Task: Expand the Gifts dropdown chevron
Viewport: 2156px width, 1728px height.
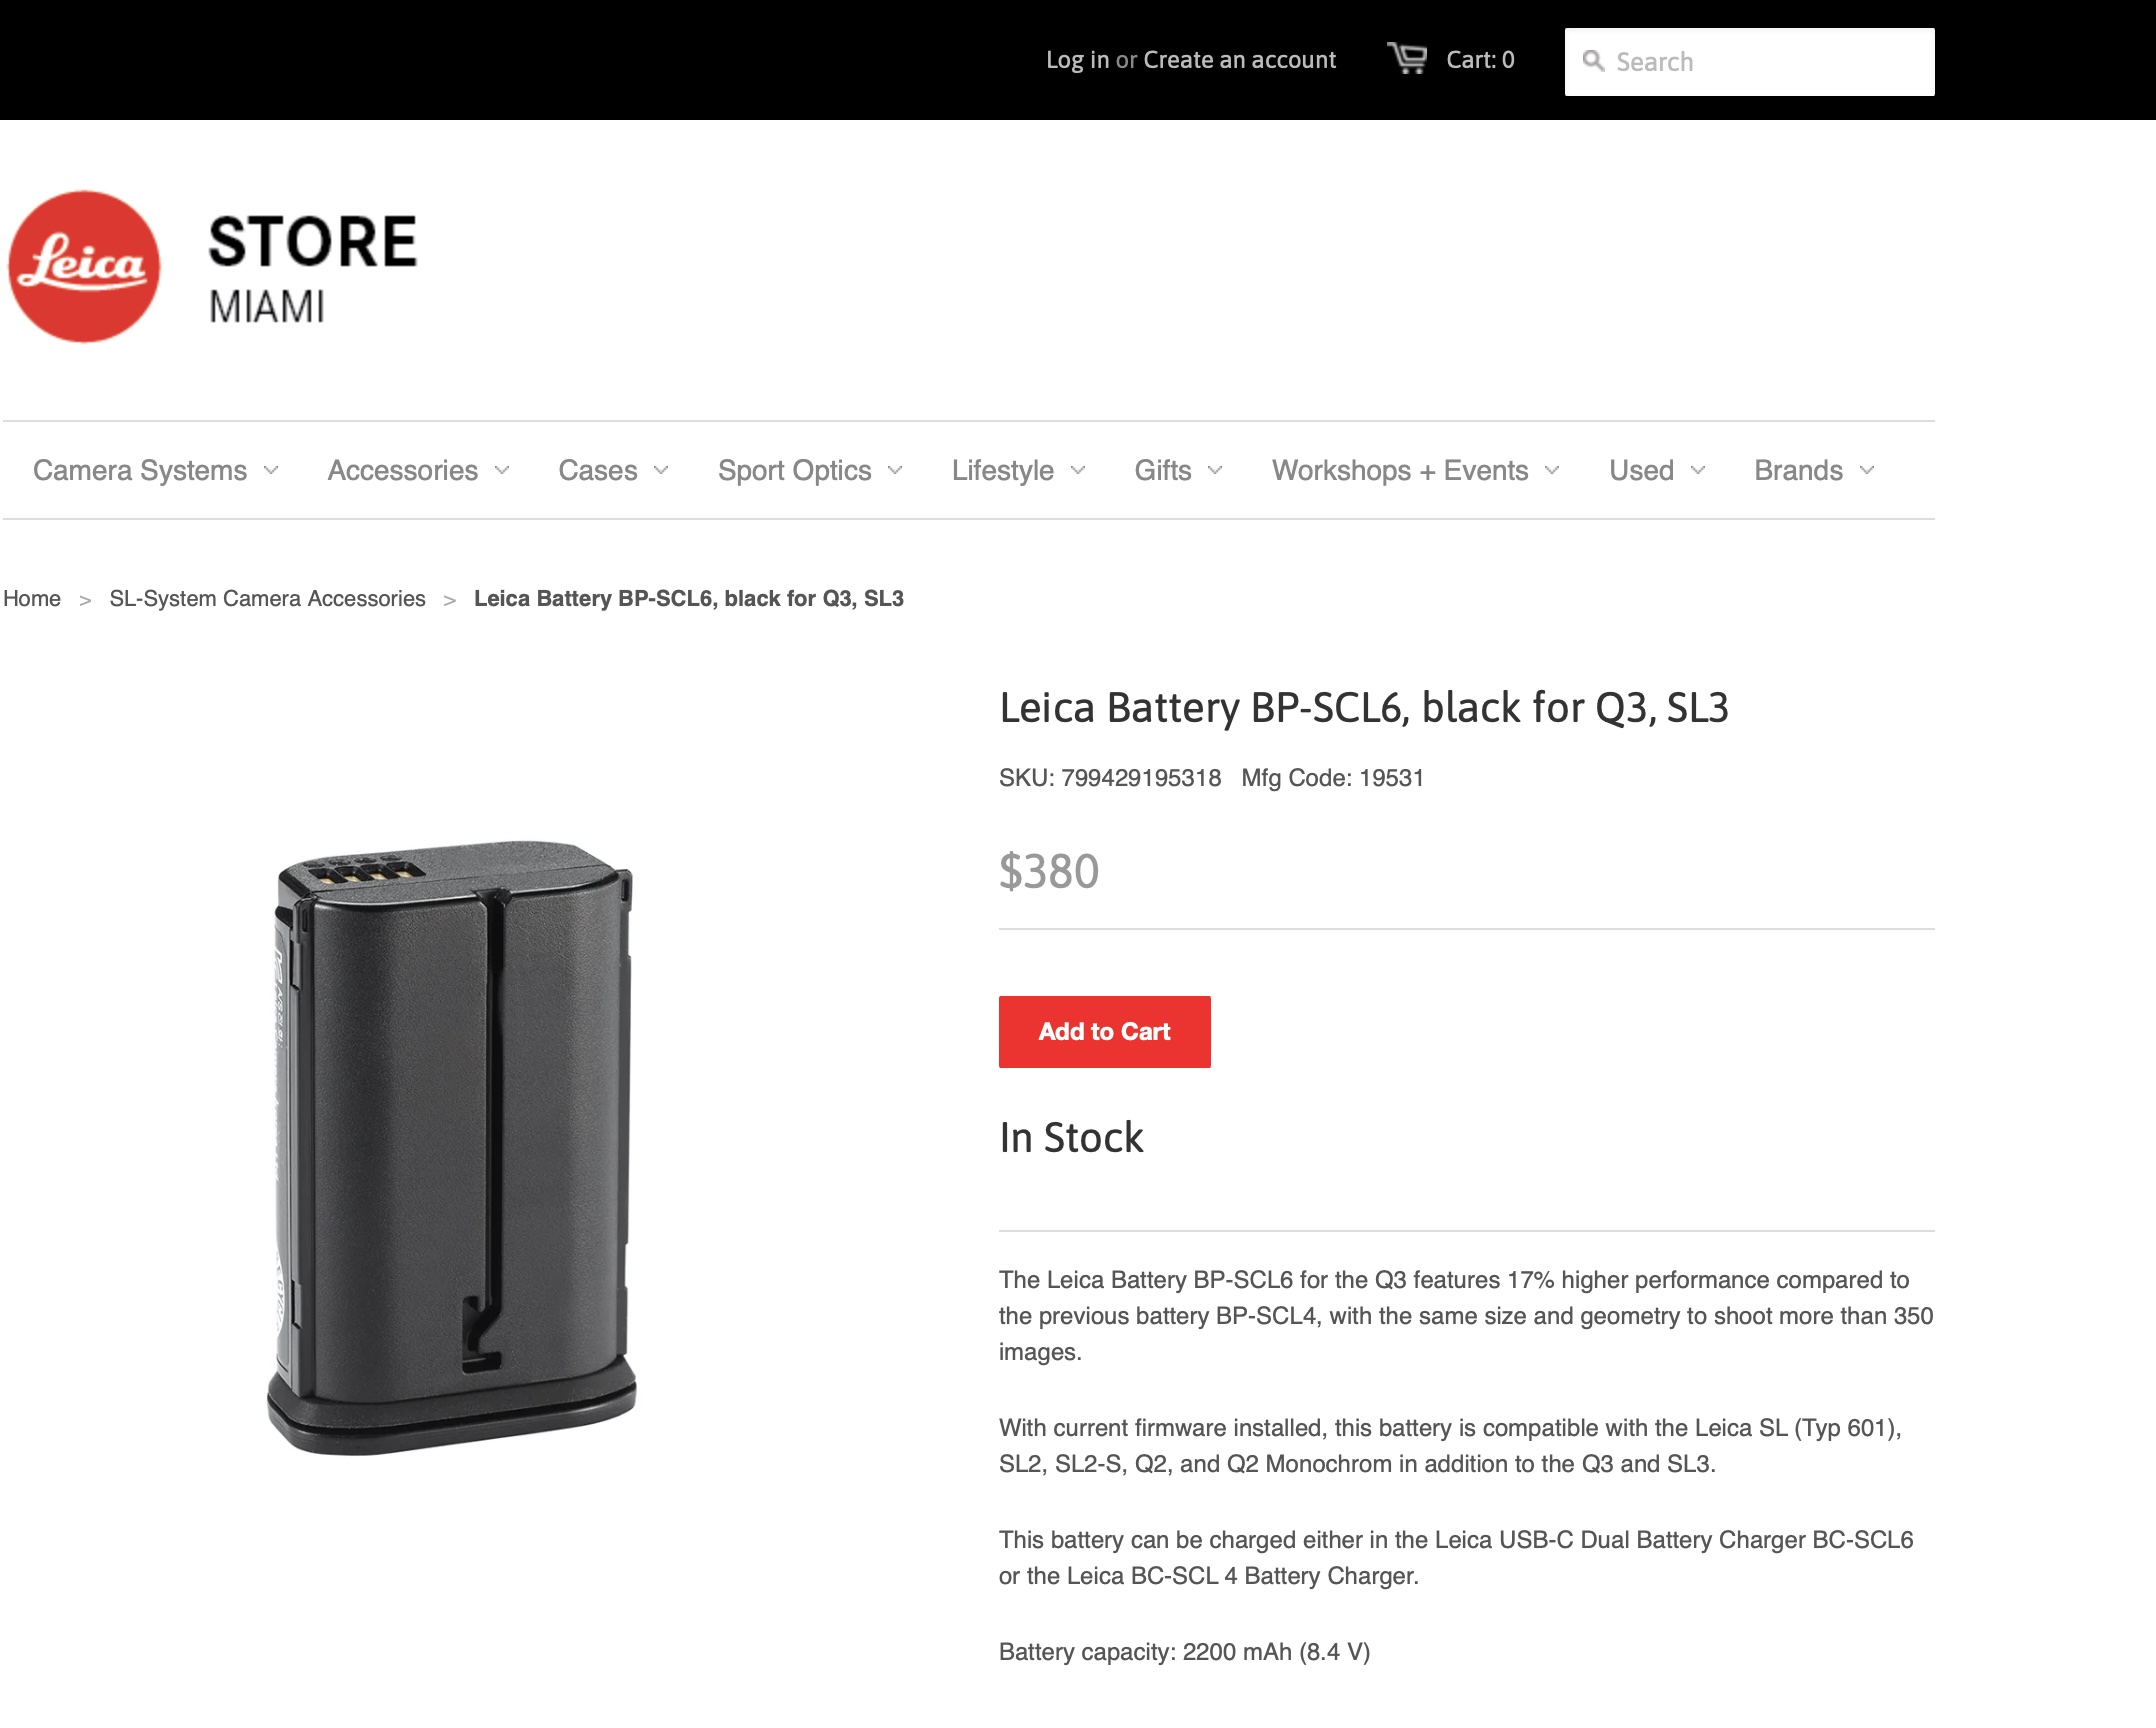Action: (1215, 470)
